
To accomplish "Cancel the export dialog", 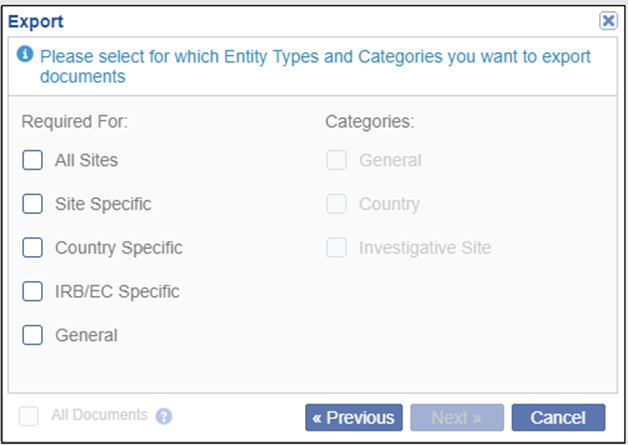I will [558, 417].
